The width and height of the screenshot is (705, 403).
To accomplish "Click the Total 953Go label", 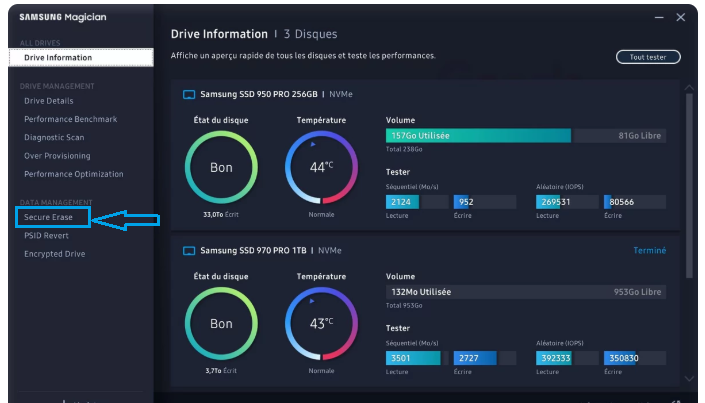I will tap(404, 305).
